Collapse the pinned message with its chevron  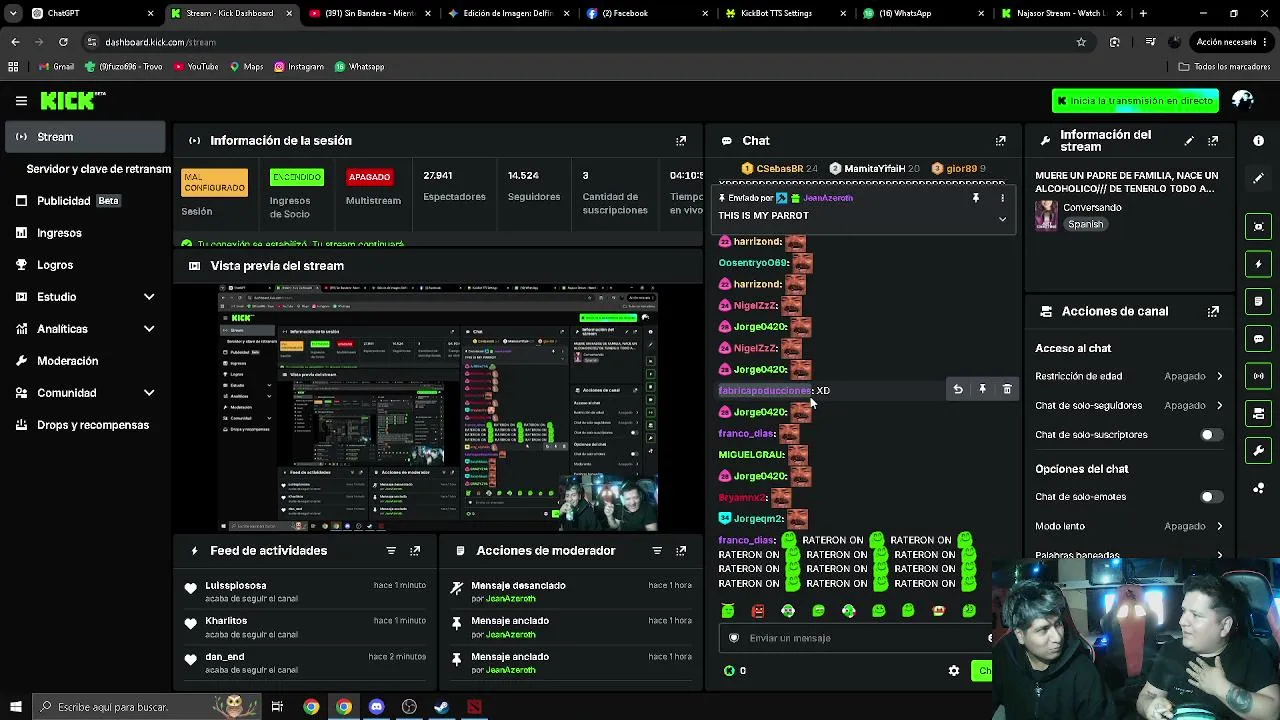click(1002, 219)
